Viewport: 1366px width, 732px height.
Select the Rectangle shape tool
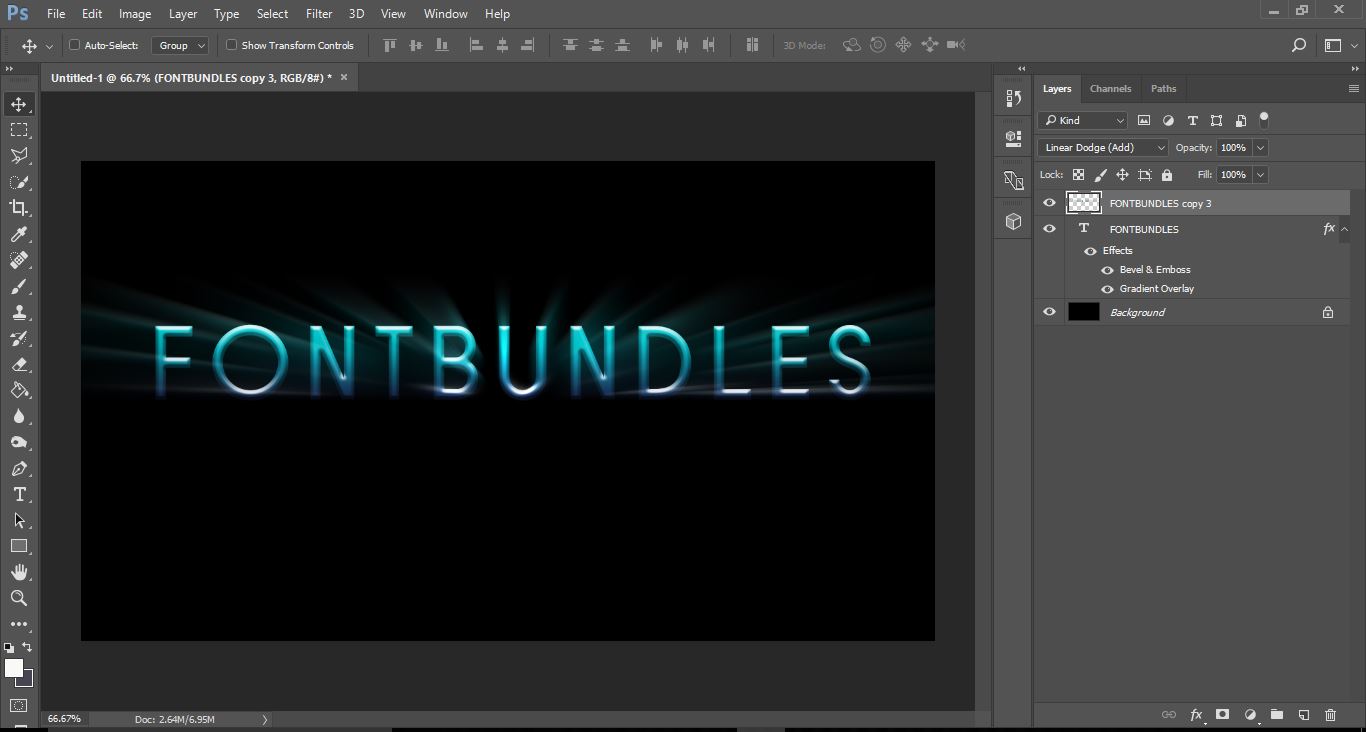(x=19, y=546)
